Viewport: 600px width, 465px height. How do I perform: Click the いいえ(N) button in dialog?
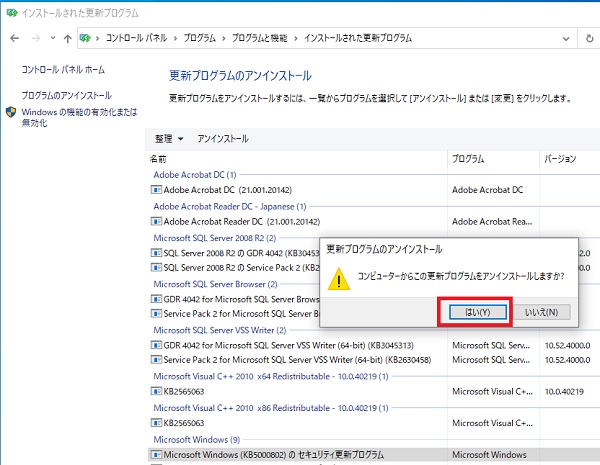[541, 312]
